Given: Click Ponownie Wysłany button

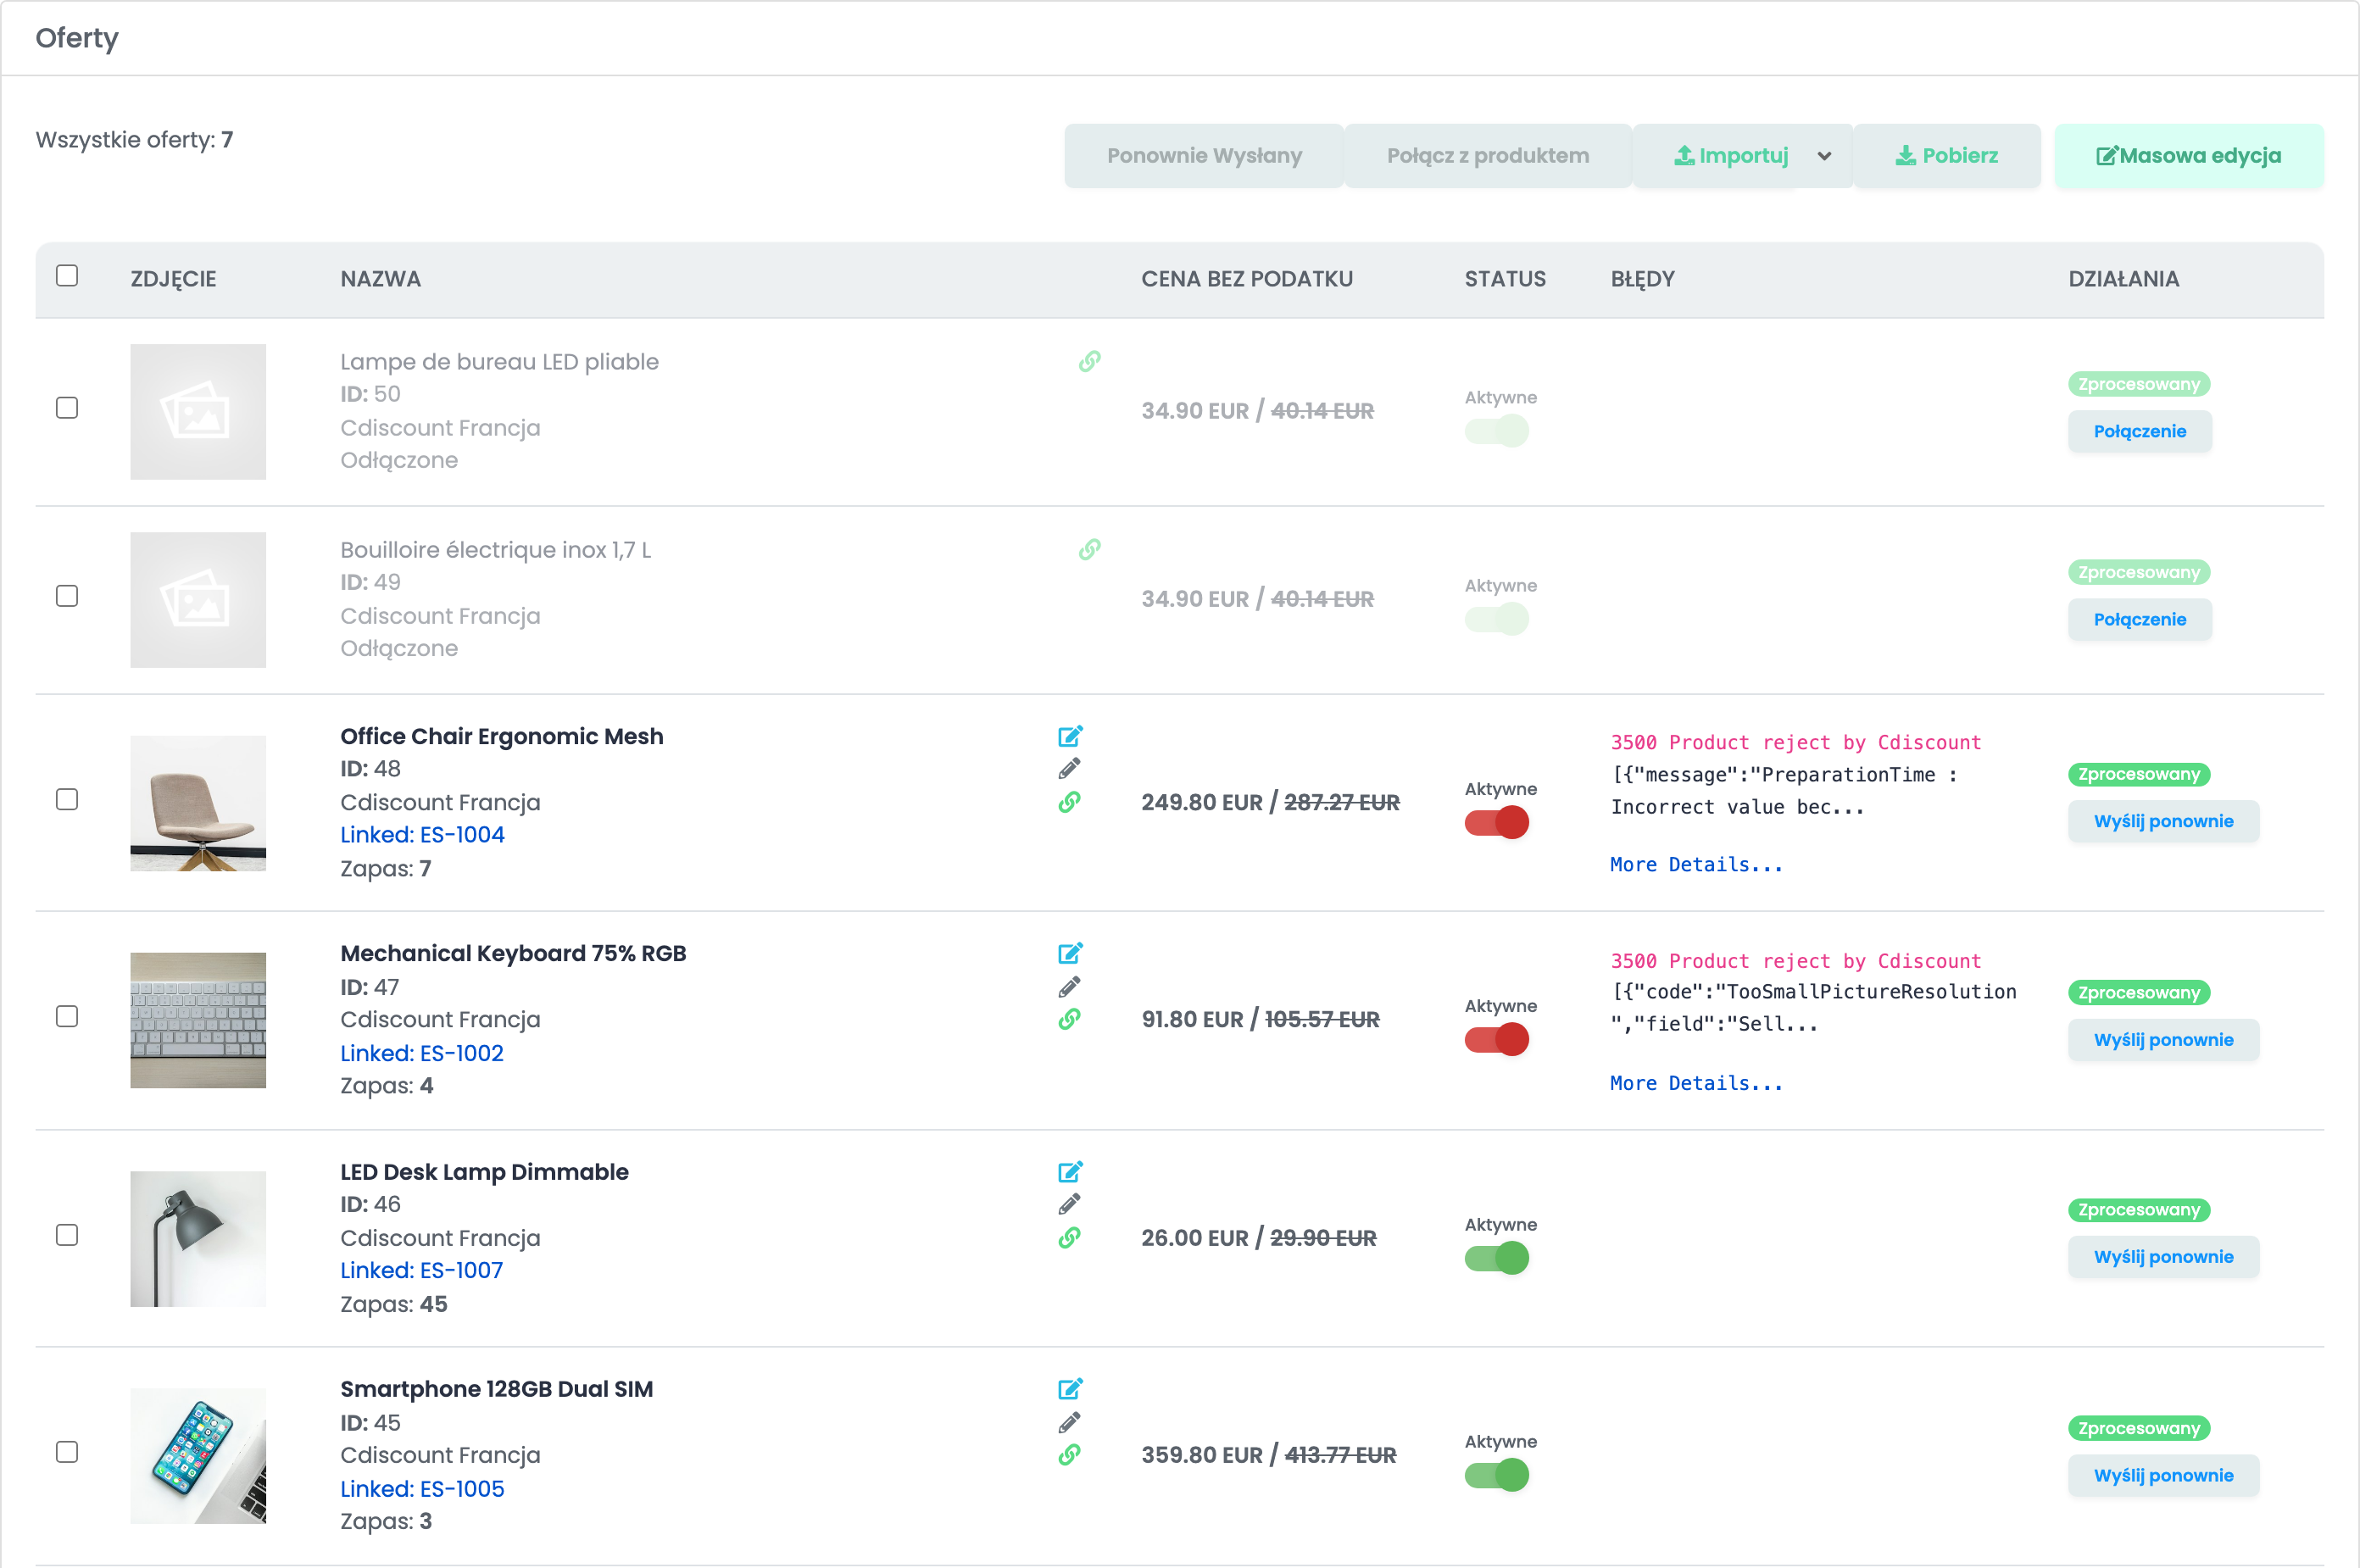Looking at the screenshot, I should 1204,156.
